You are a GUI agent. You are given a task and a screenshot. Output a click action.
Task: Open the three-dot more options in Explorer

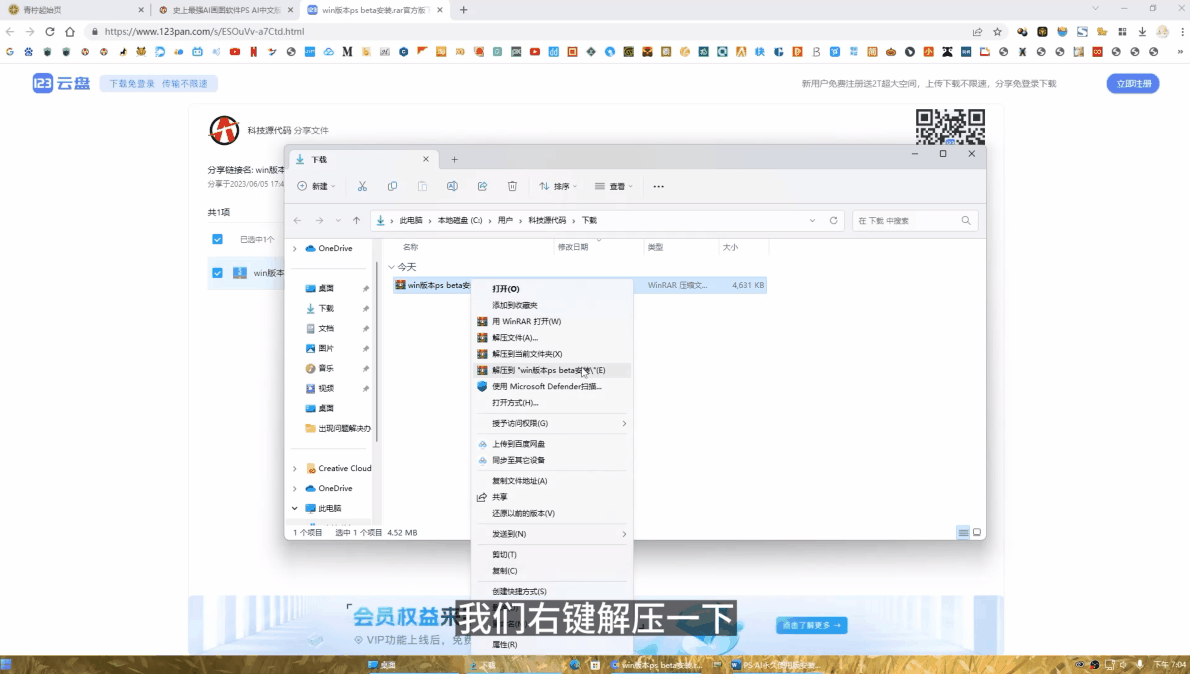pyautogui.click(x=658, y=186)
